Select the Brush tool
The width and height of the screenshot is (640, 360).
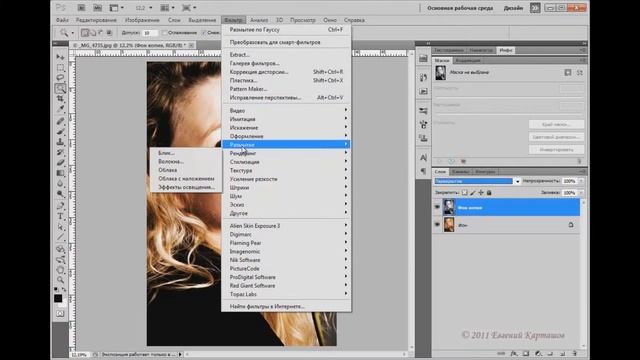pyautogui.click(x=60, y=131)
